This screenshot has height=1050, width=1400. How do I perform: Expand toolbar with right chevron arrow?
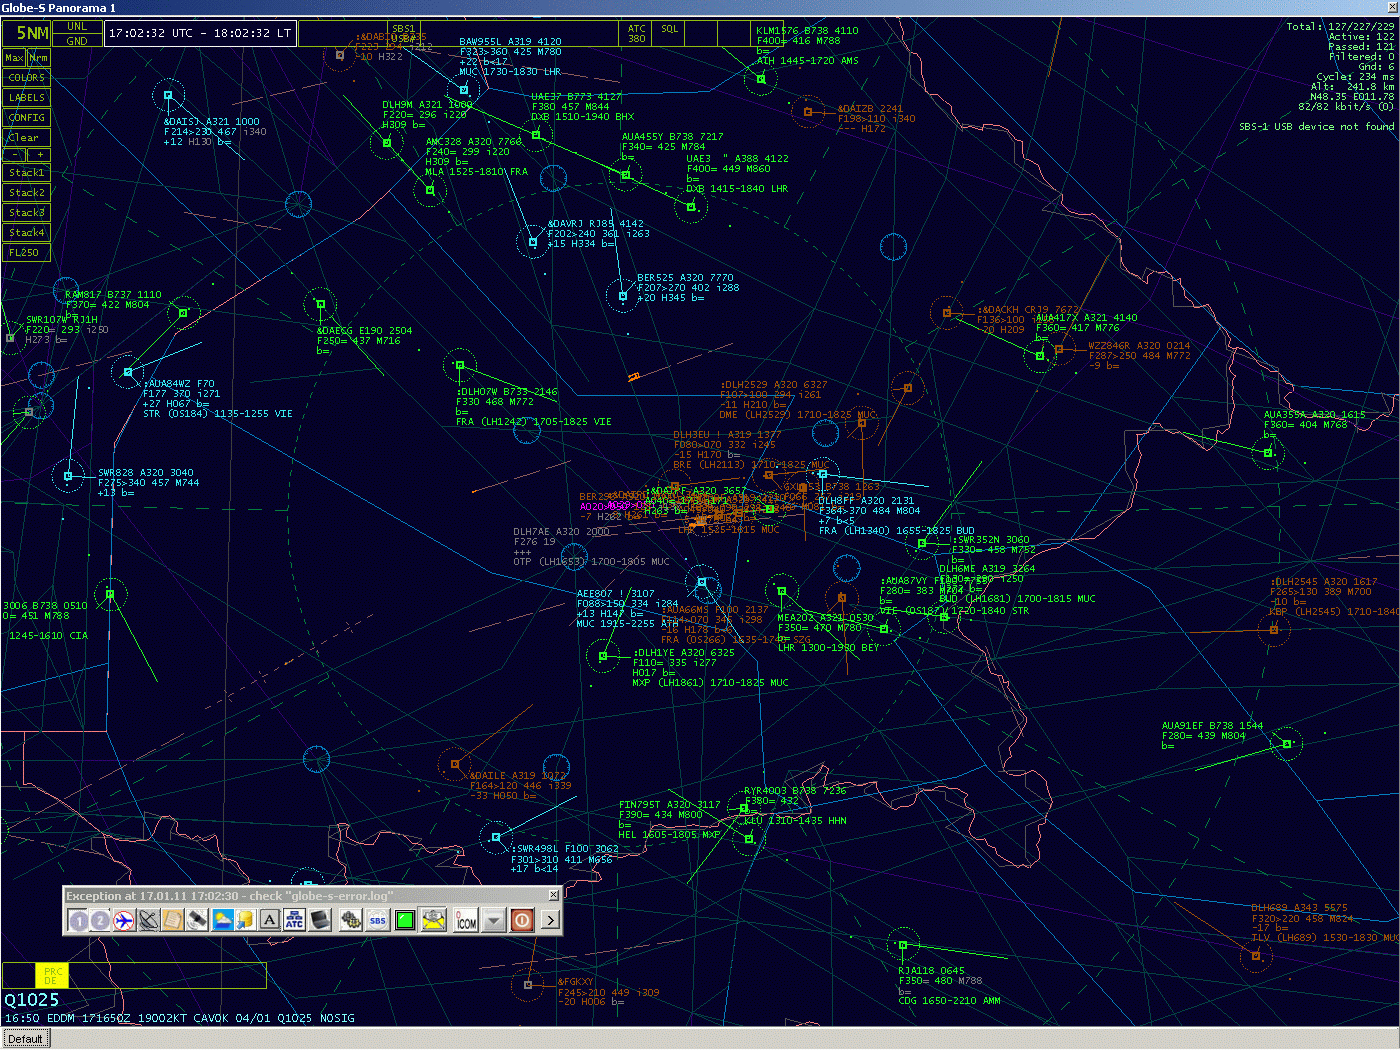(x=550, y=920)
